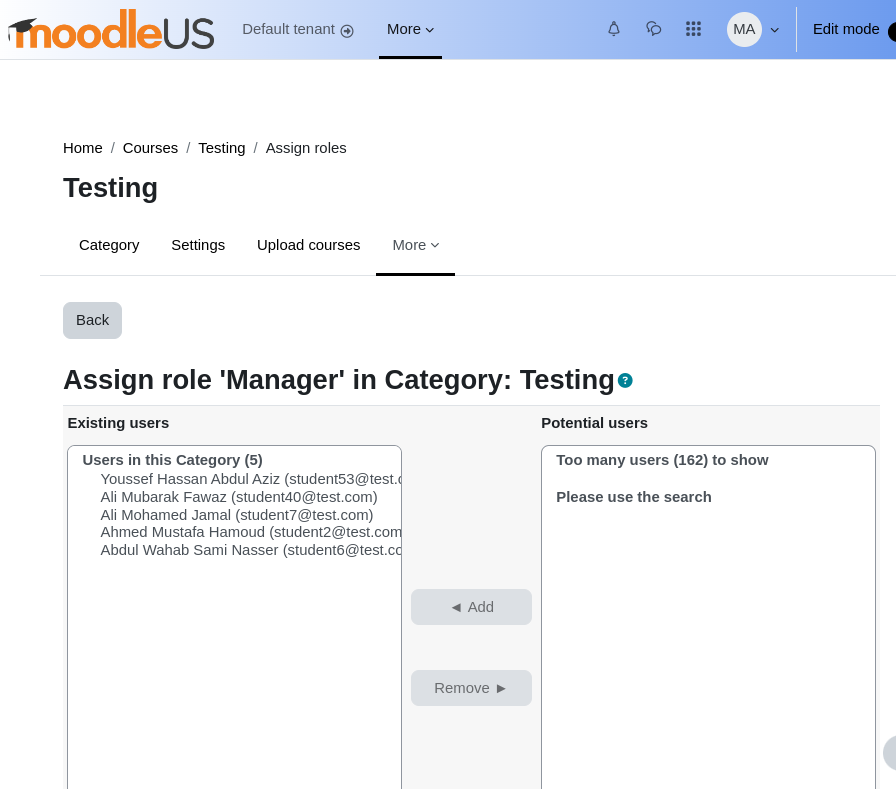Expand the user menu chevron
The width and height of the screenshot is (896, 789).
tap(775, 30)
